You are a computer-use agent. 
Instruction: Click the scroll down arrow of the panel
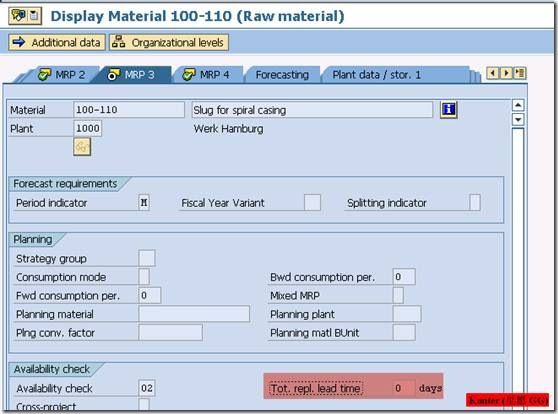click(518, 120)
